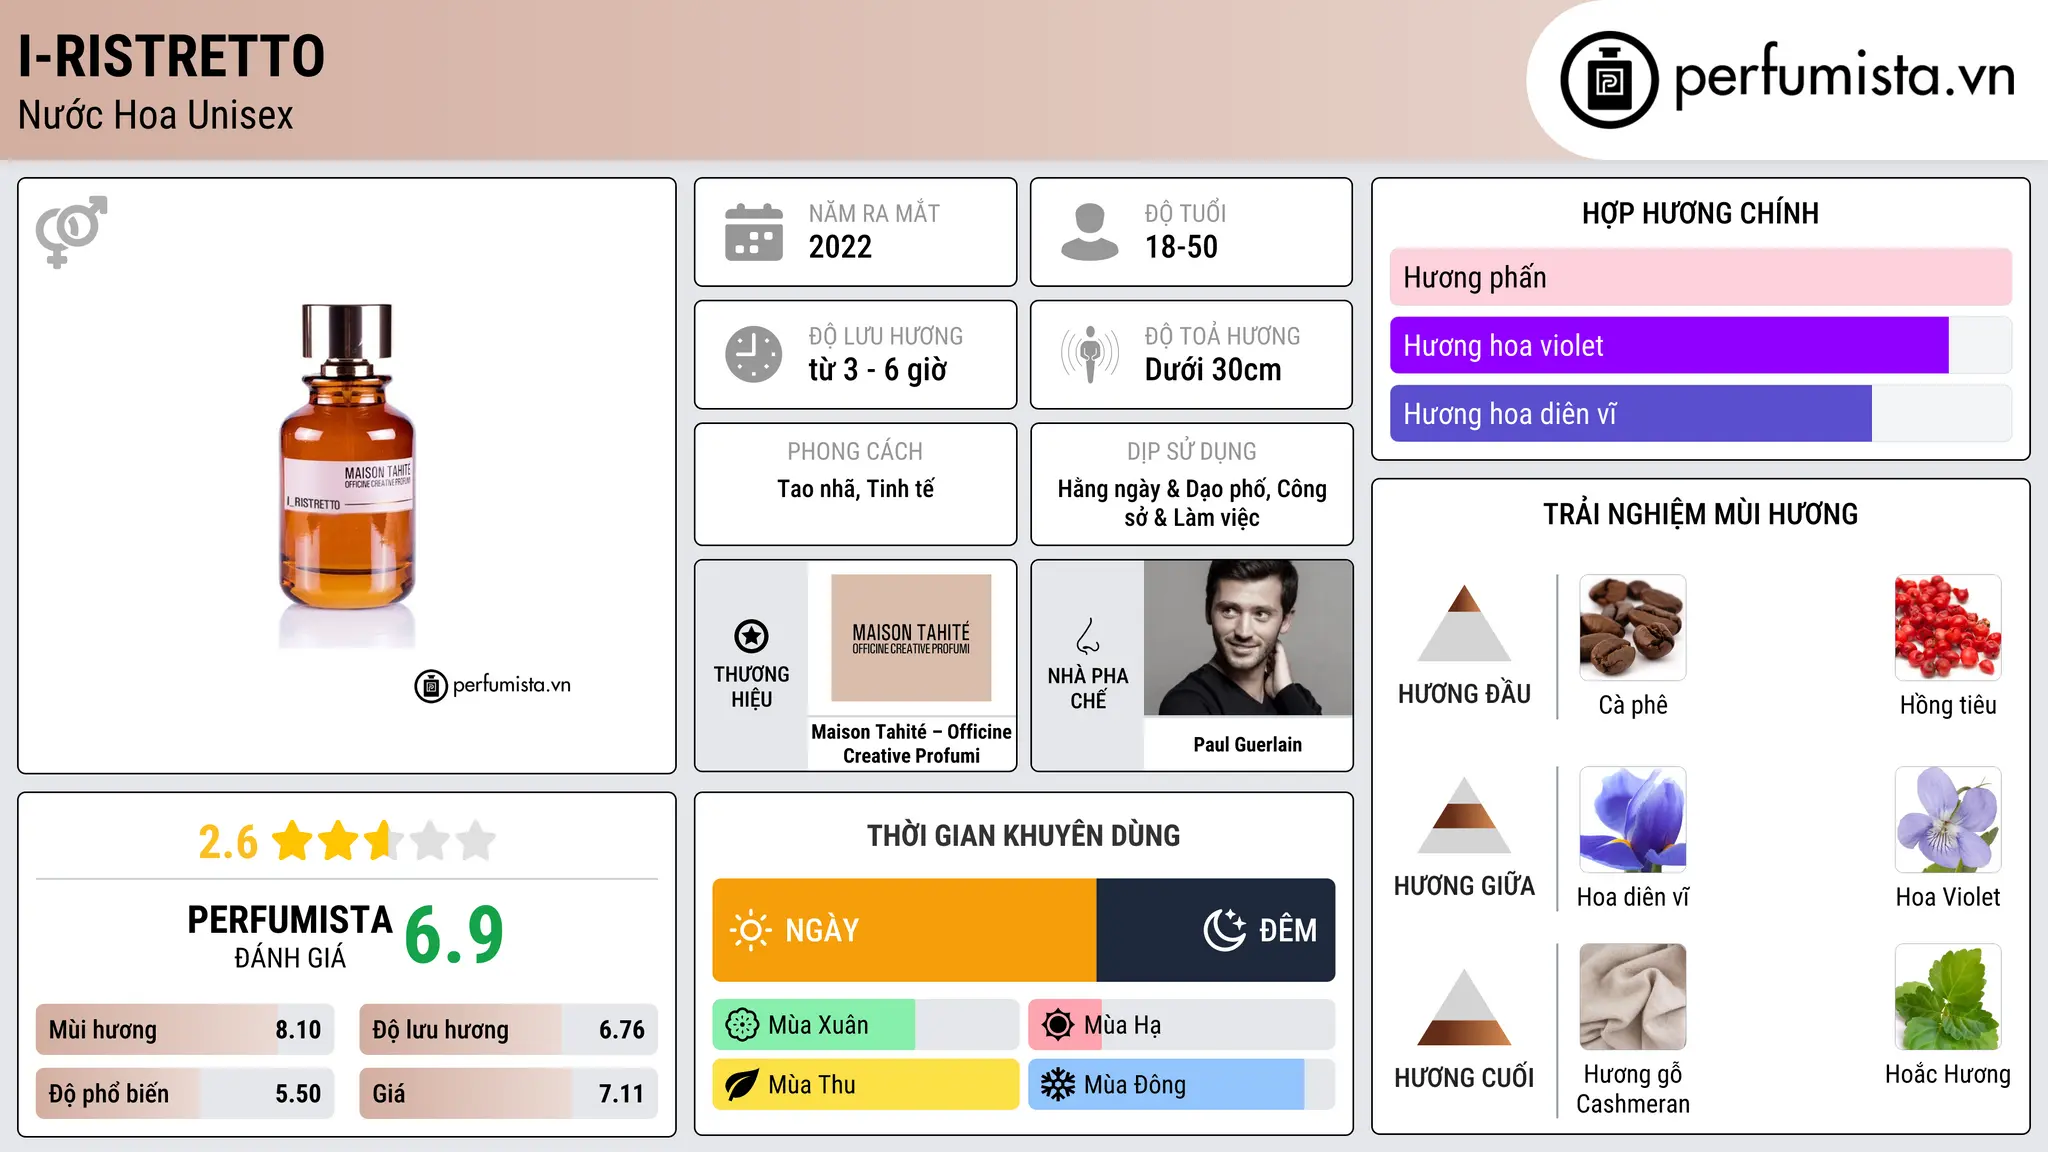Click the first gold rating star
The height and width of the screenshot is (1152, 2048).
(x=293, y=841)
